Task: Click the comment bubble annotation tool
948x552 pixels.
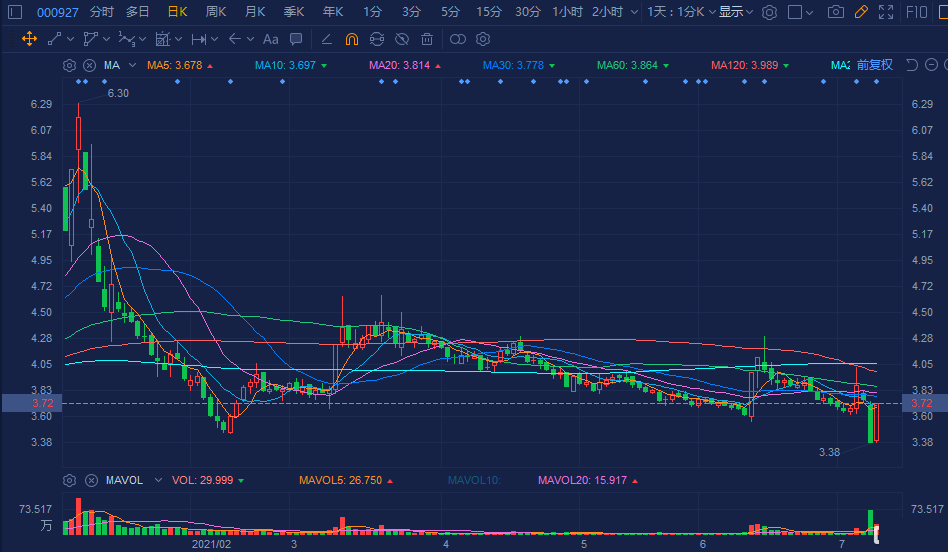Action: click(296, 39)
